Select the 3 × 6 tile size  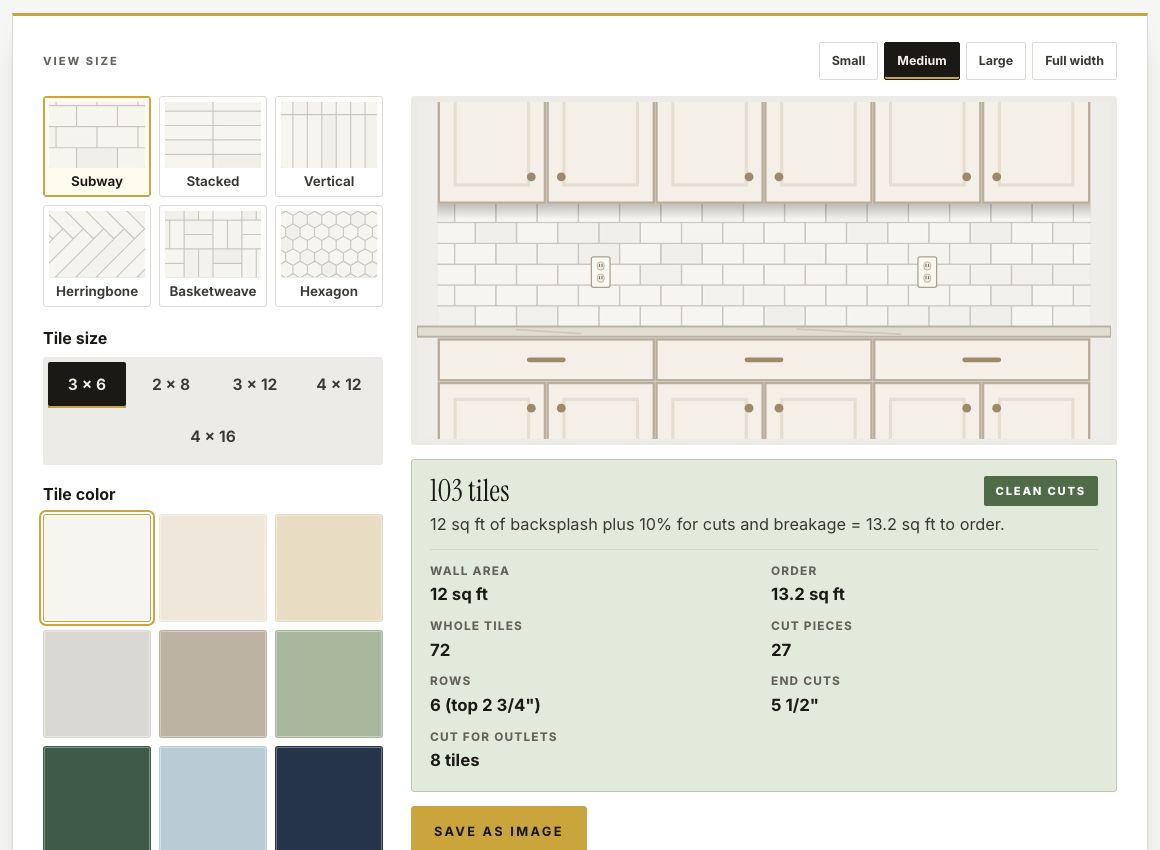87,385
